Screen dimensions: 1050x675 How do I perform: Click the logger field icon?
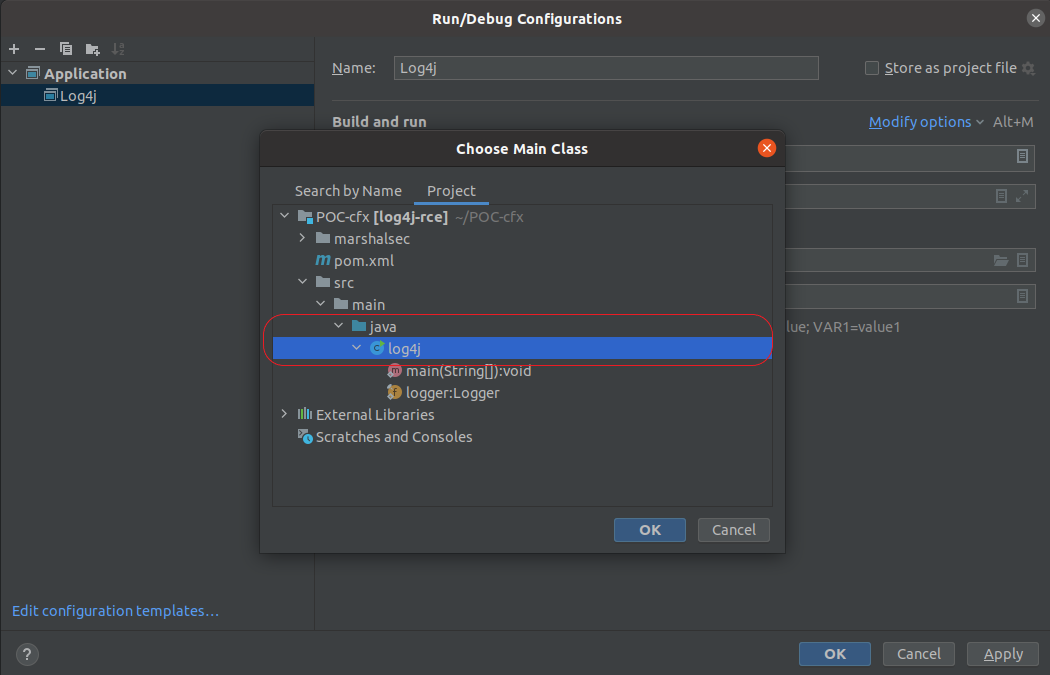click(x=394, y=392)
